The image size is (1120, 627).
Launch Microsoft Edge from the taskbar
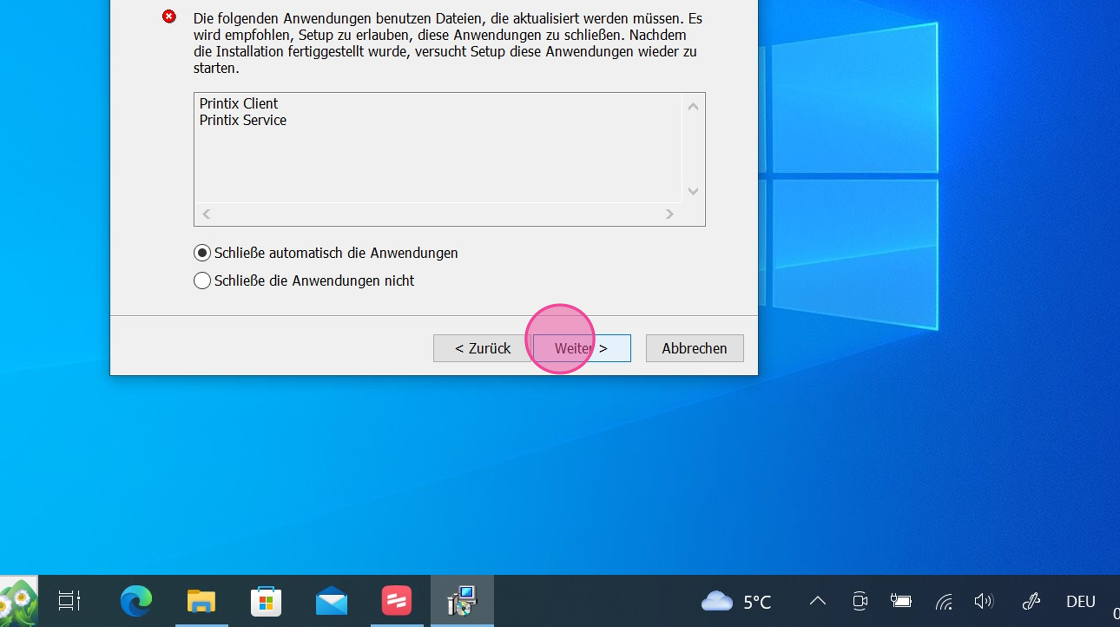[136, 601]
